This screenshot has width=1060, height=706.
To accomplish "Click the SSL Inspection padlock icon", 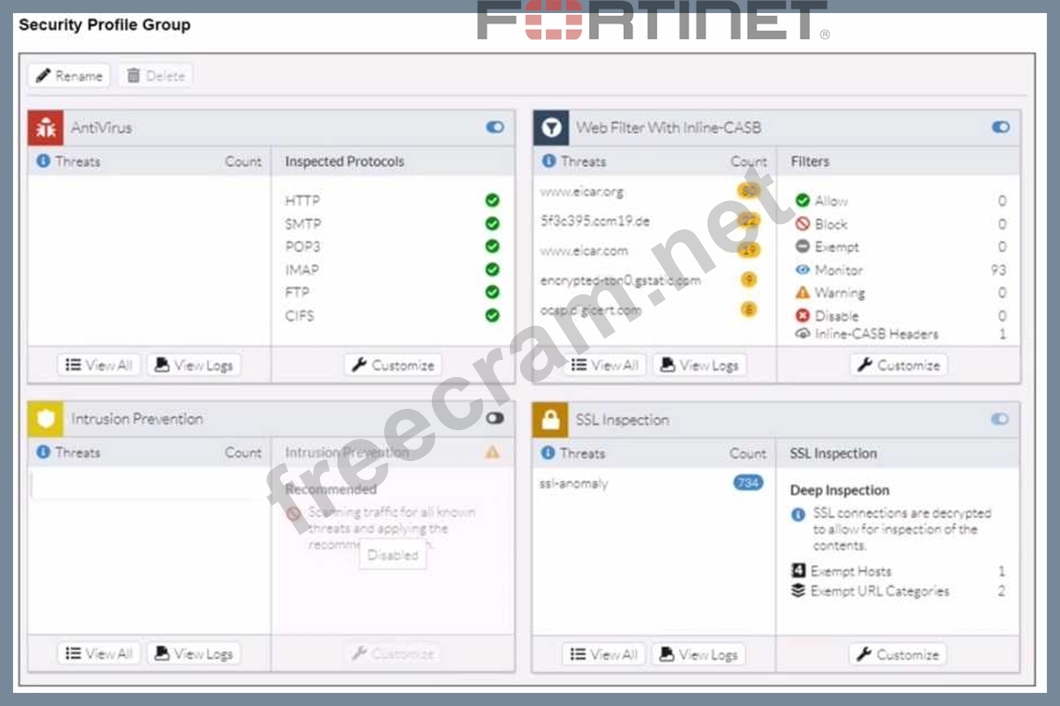I will click(551, 420).
